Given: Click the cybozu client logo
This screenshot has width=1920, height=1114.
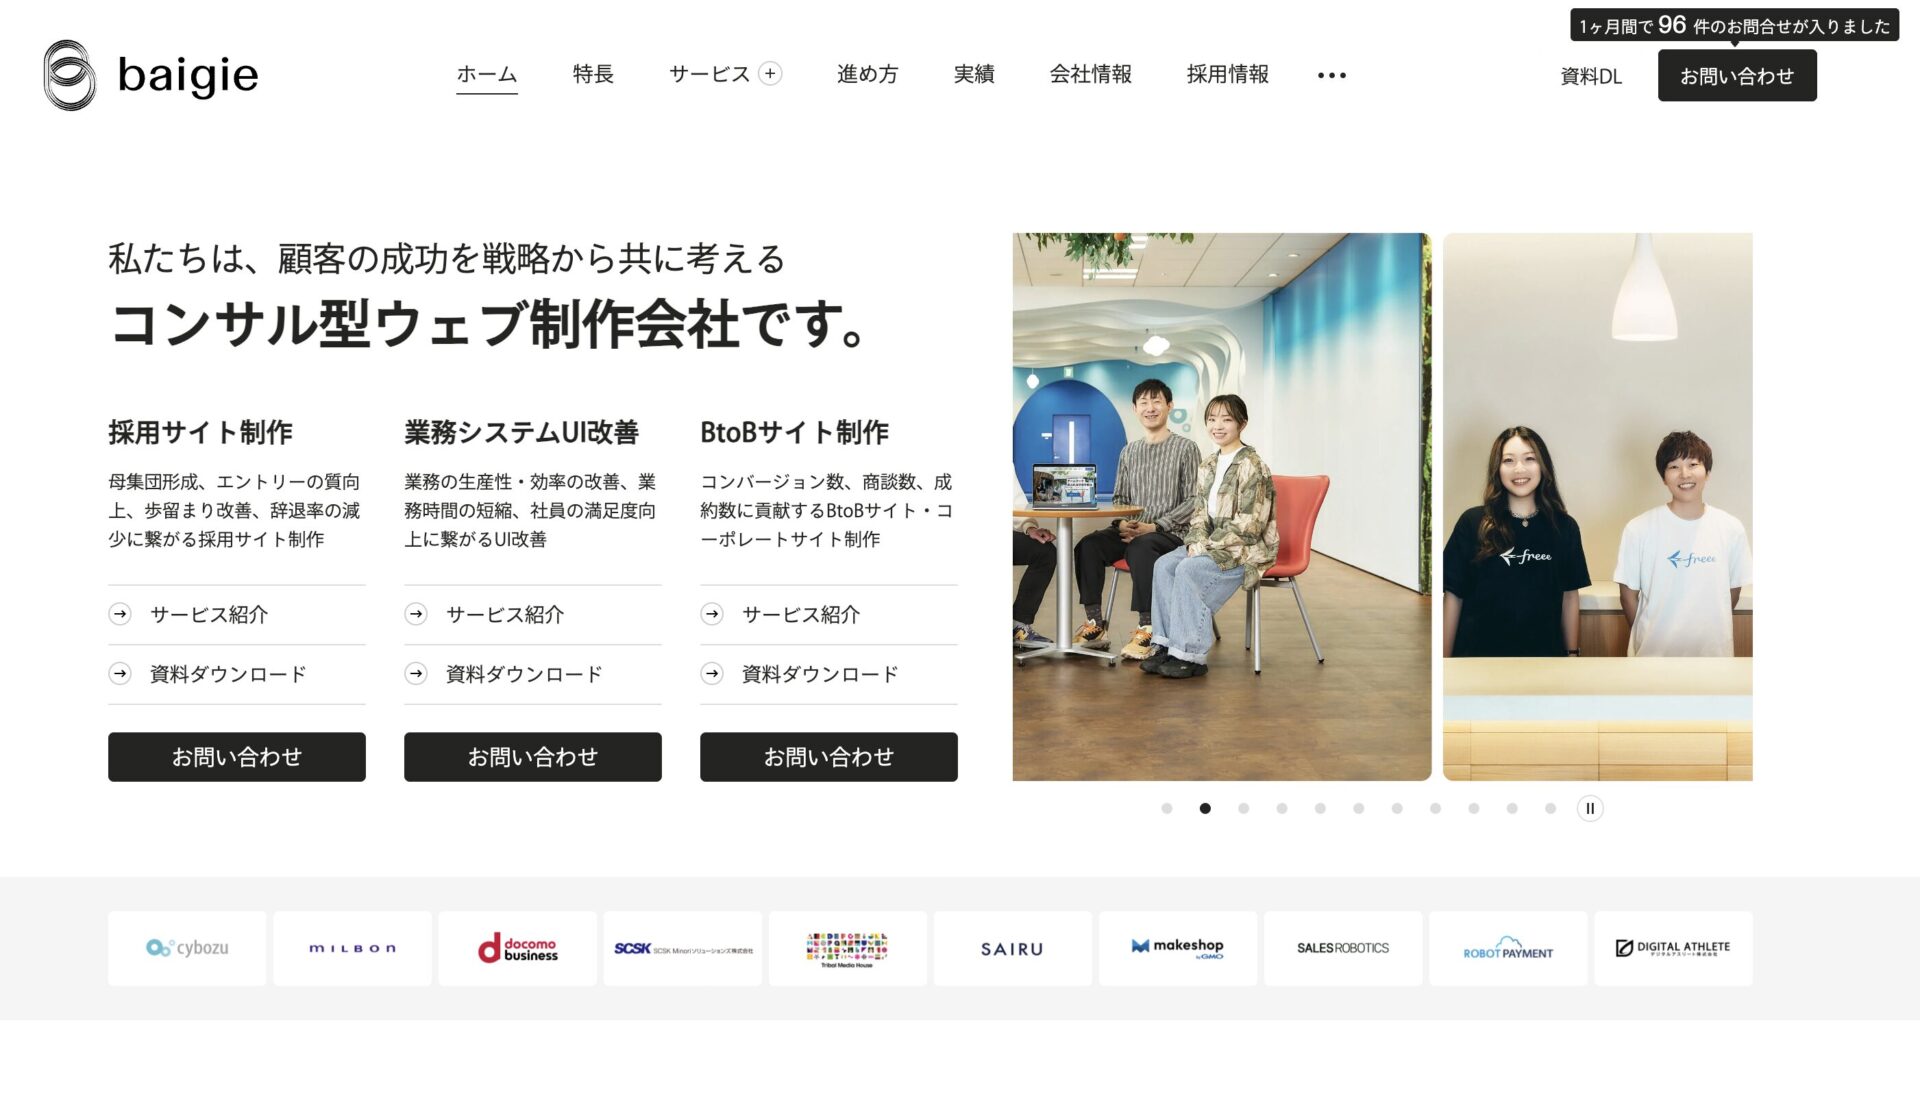Looking at the screenshot, I should point(187,948).
